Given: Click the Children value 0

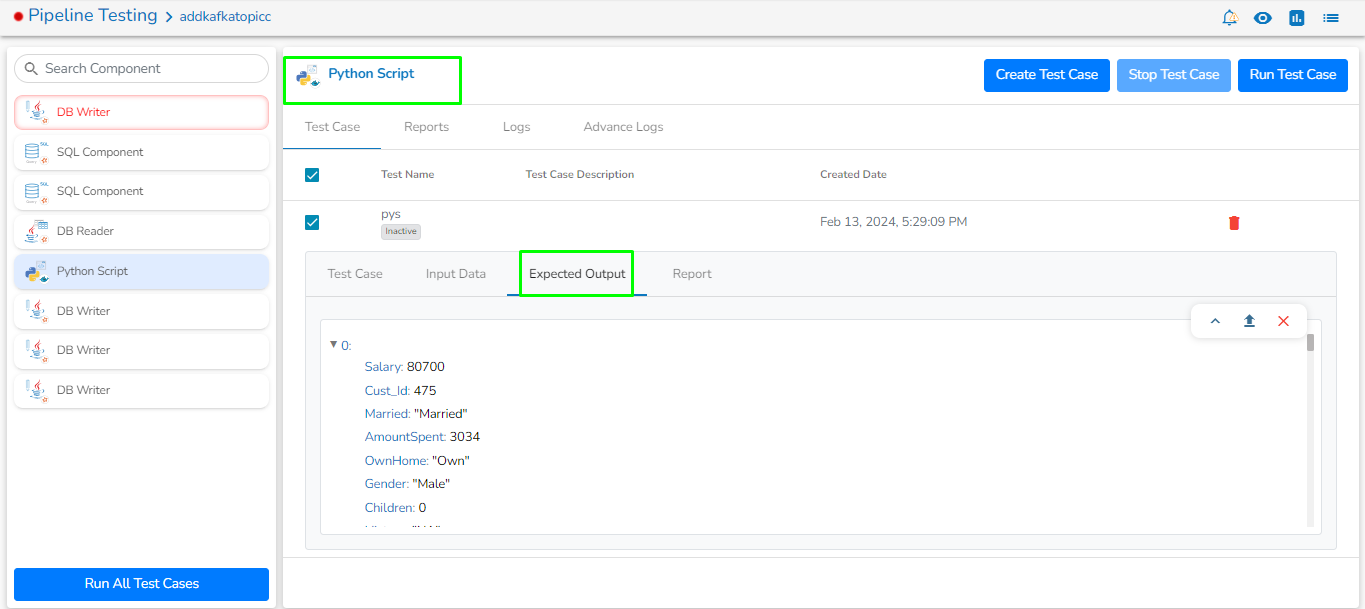Looking at the screenshot, I should (422, 508).
